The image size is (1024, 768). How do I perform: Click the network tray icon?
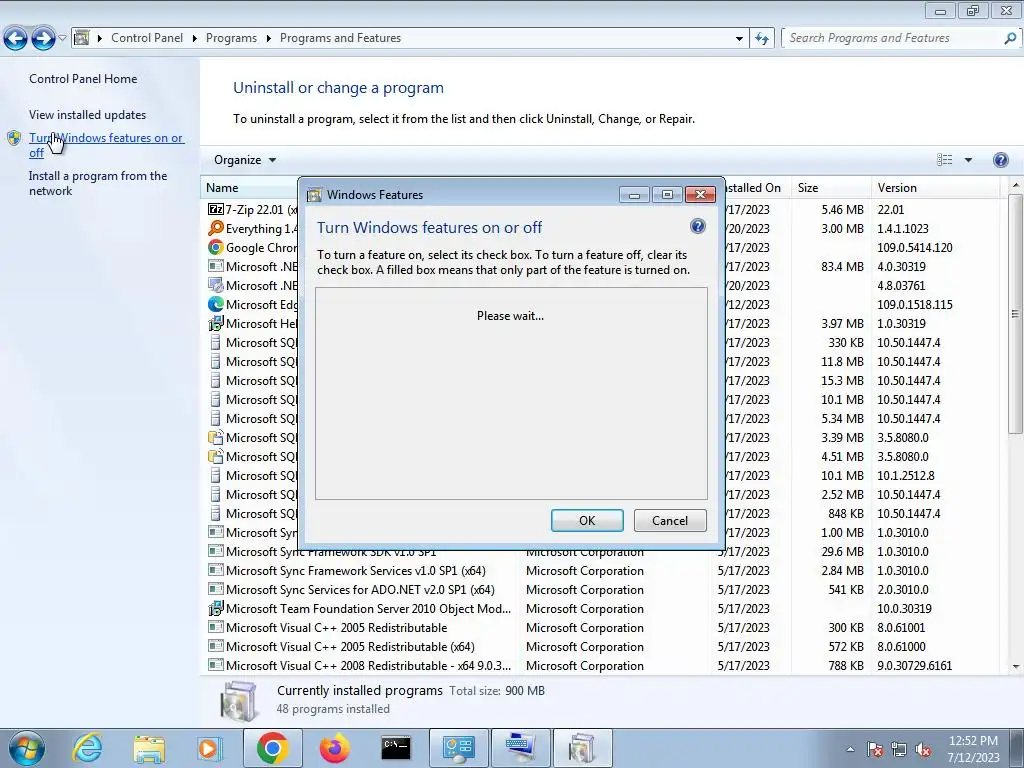point(899,749)
